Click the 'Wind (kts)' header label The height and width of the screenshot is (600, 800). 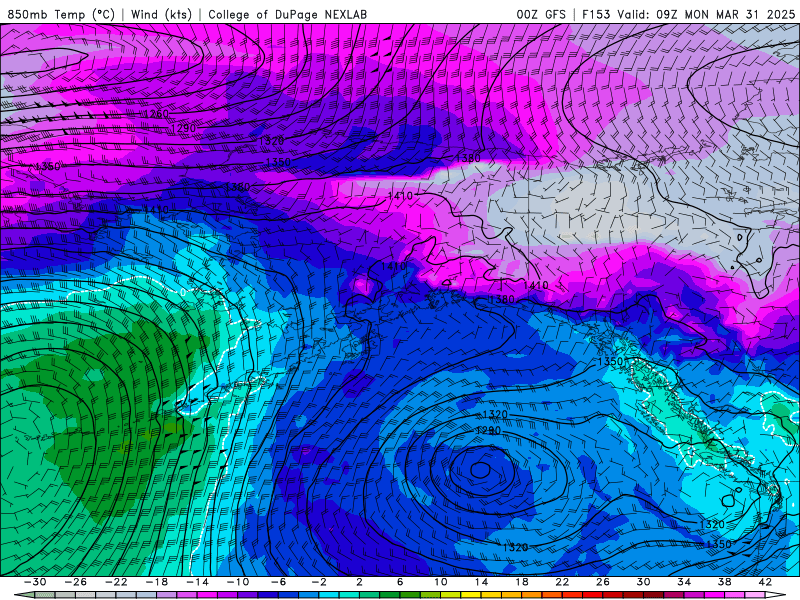coord(161,14)
